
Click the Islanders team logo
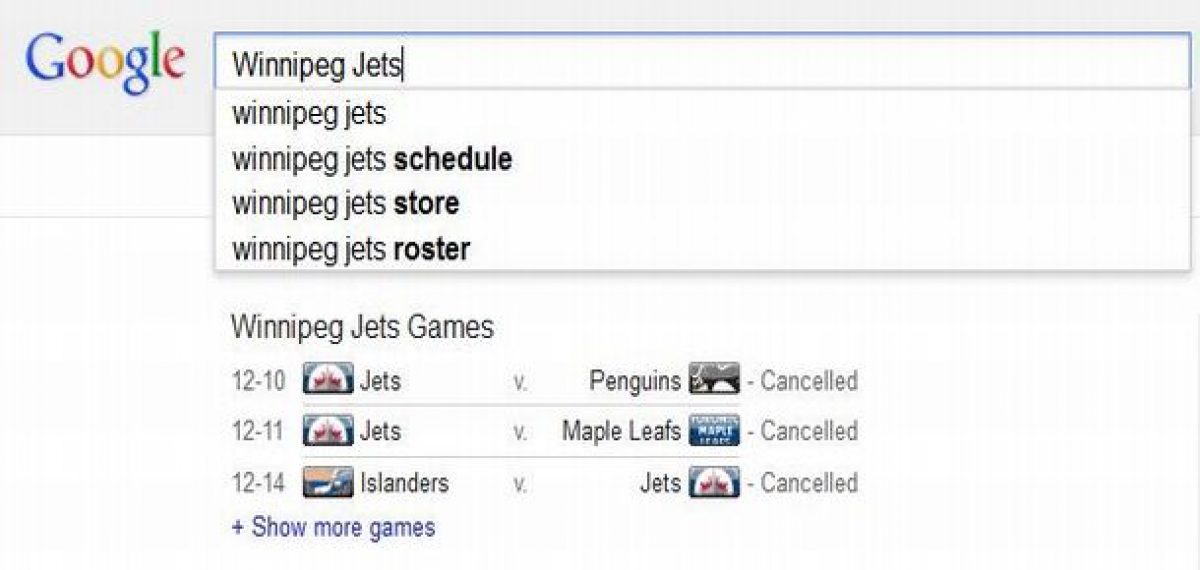point(328,483)
